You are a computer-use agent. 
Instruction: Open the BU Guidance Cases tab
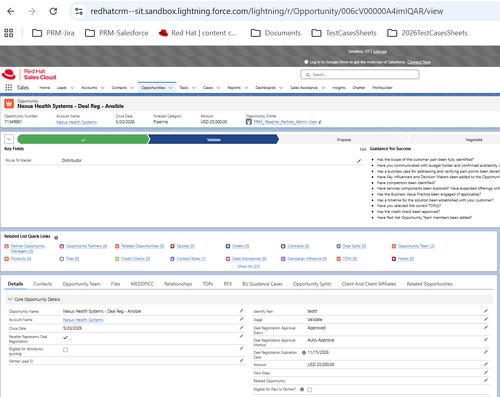[262, 284]
